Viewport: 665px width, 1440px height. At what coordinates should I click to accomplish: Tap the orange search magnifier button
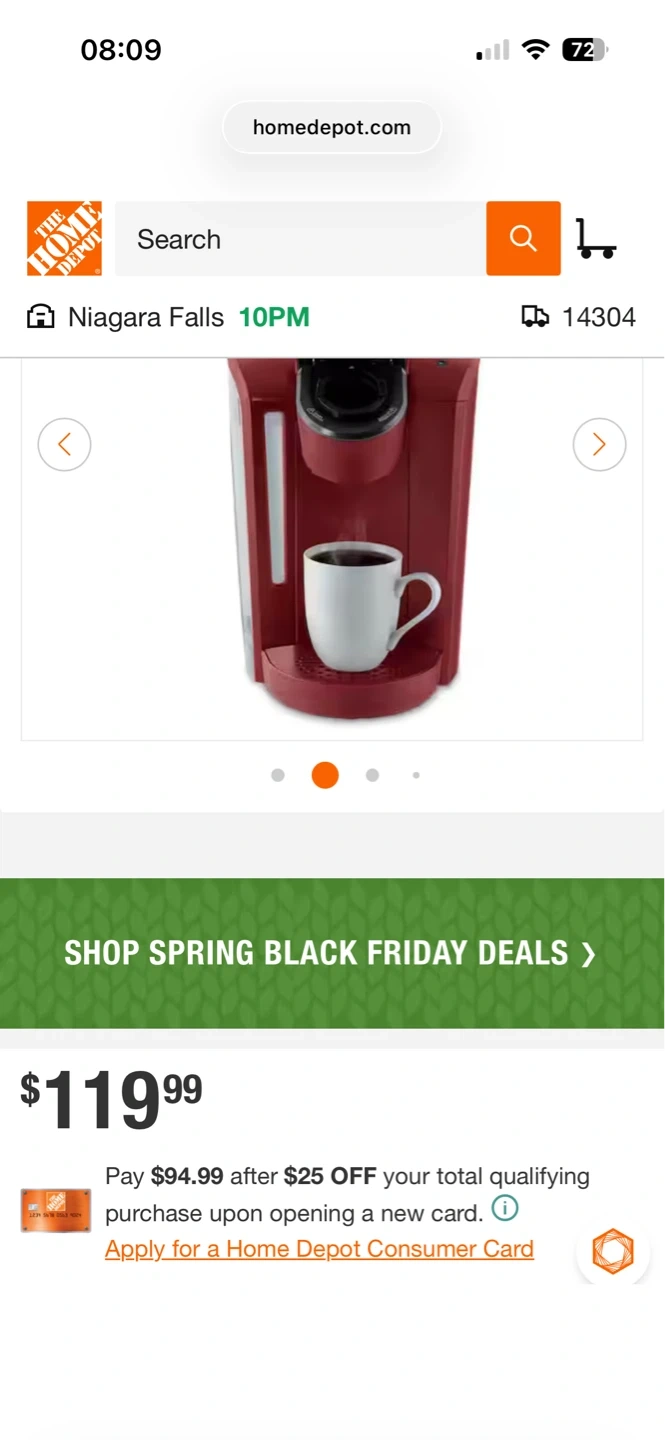523,238
